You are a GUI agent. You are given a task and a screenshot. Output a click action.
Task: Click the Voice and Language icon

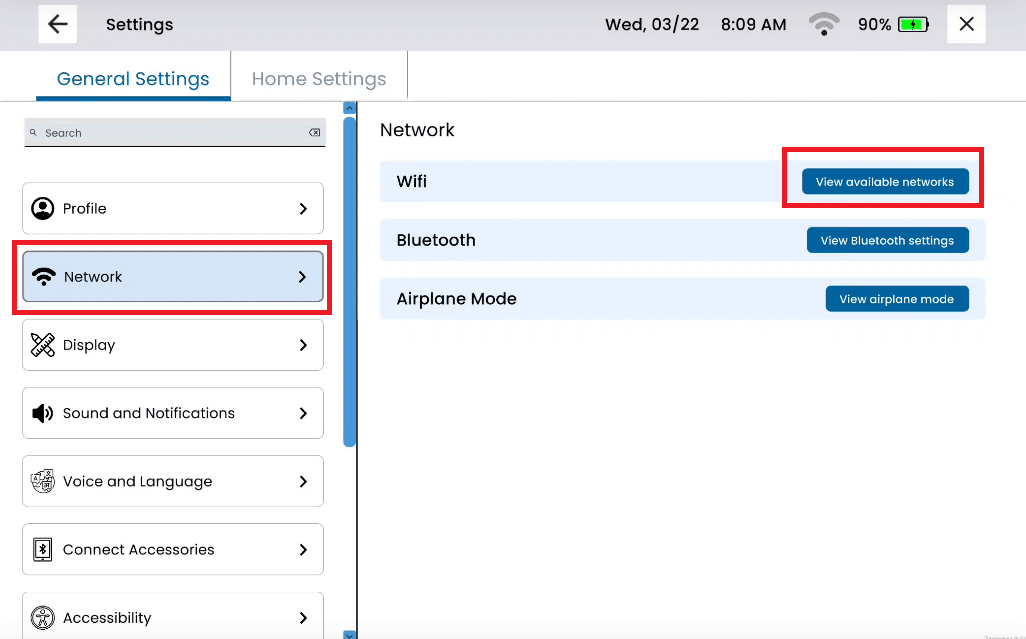43,481
